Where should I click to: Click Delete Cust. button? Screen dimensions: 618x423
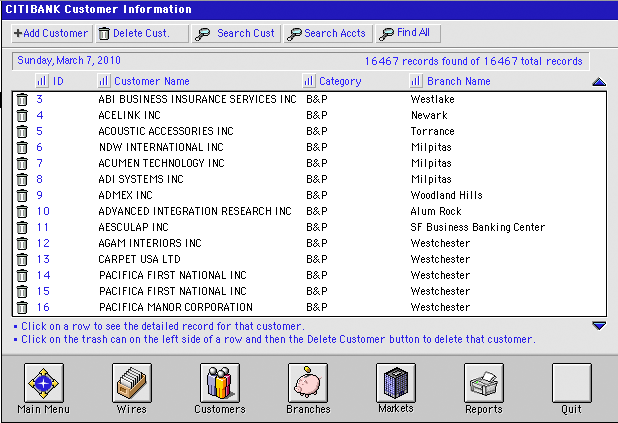click(142, 33)
